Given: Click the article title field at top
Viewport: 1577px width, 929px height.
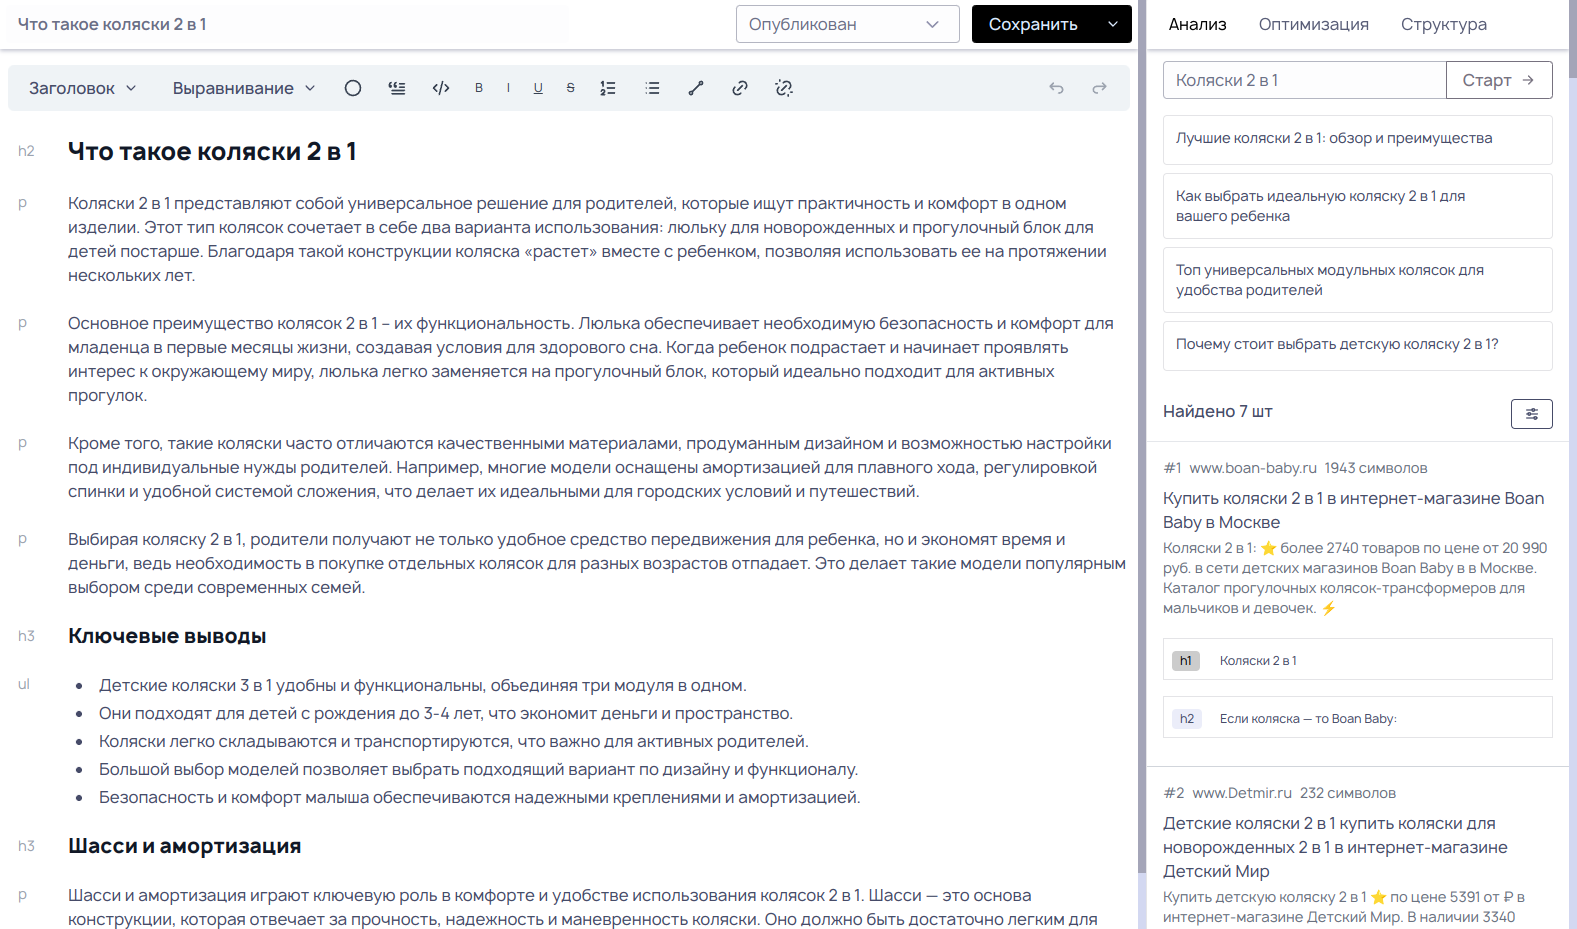Looking at the screenshot, I should (290, 24).
